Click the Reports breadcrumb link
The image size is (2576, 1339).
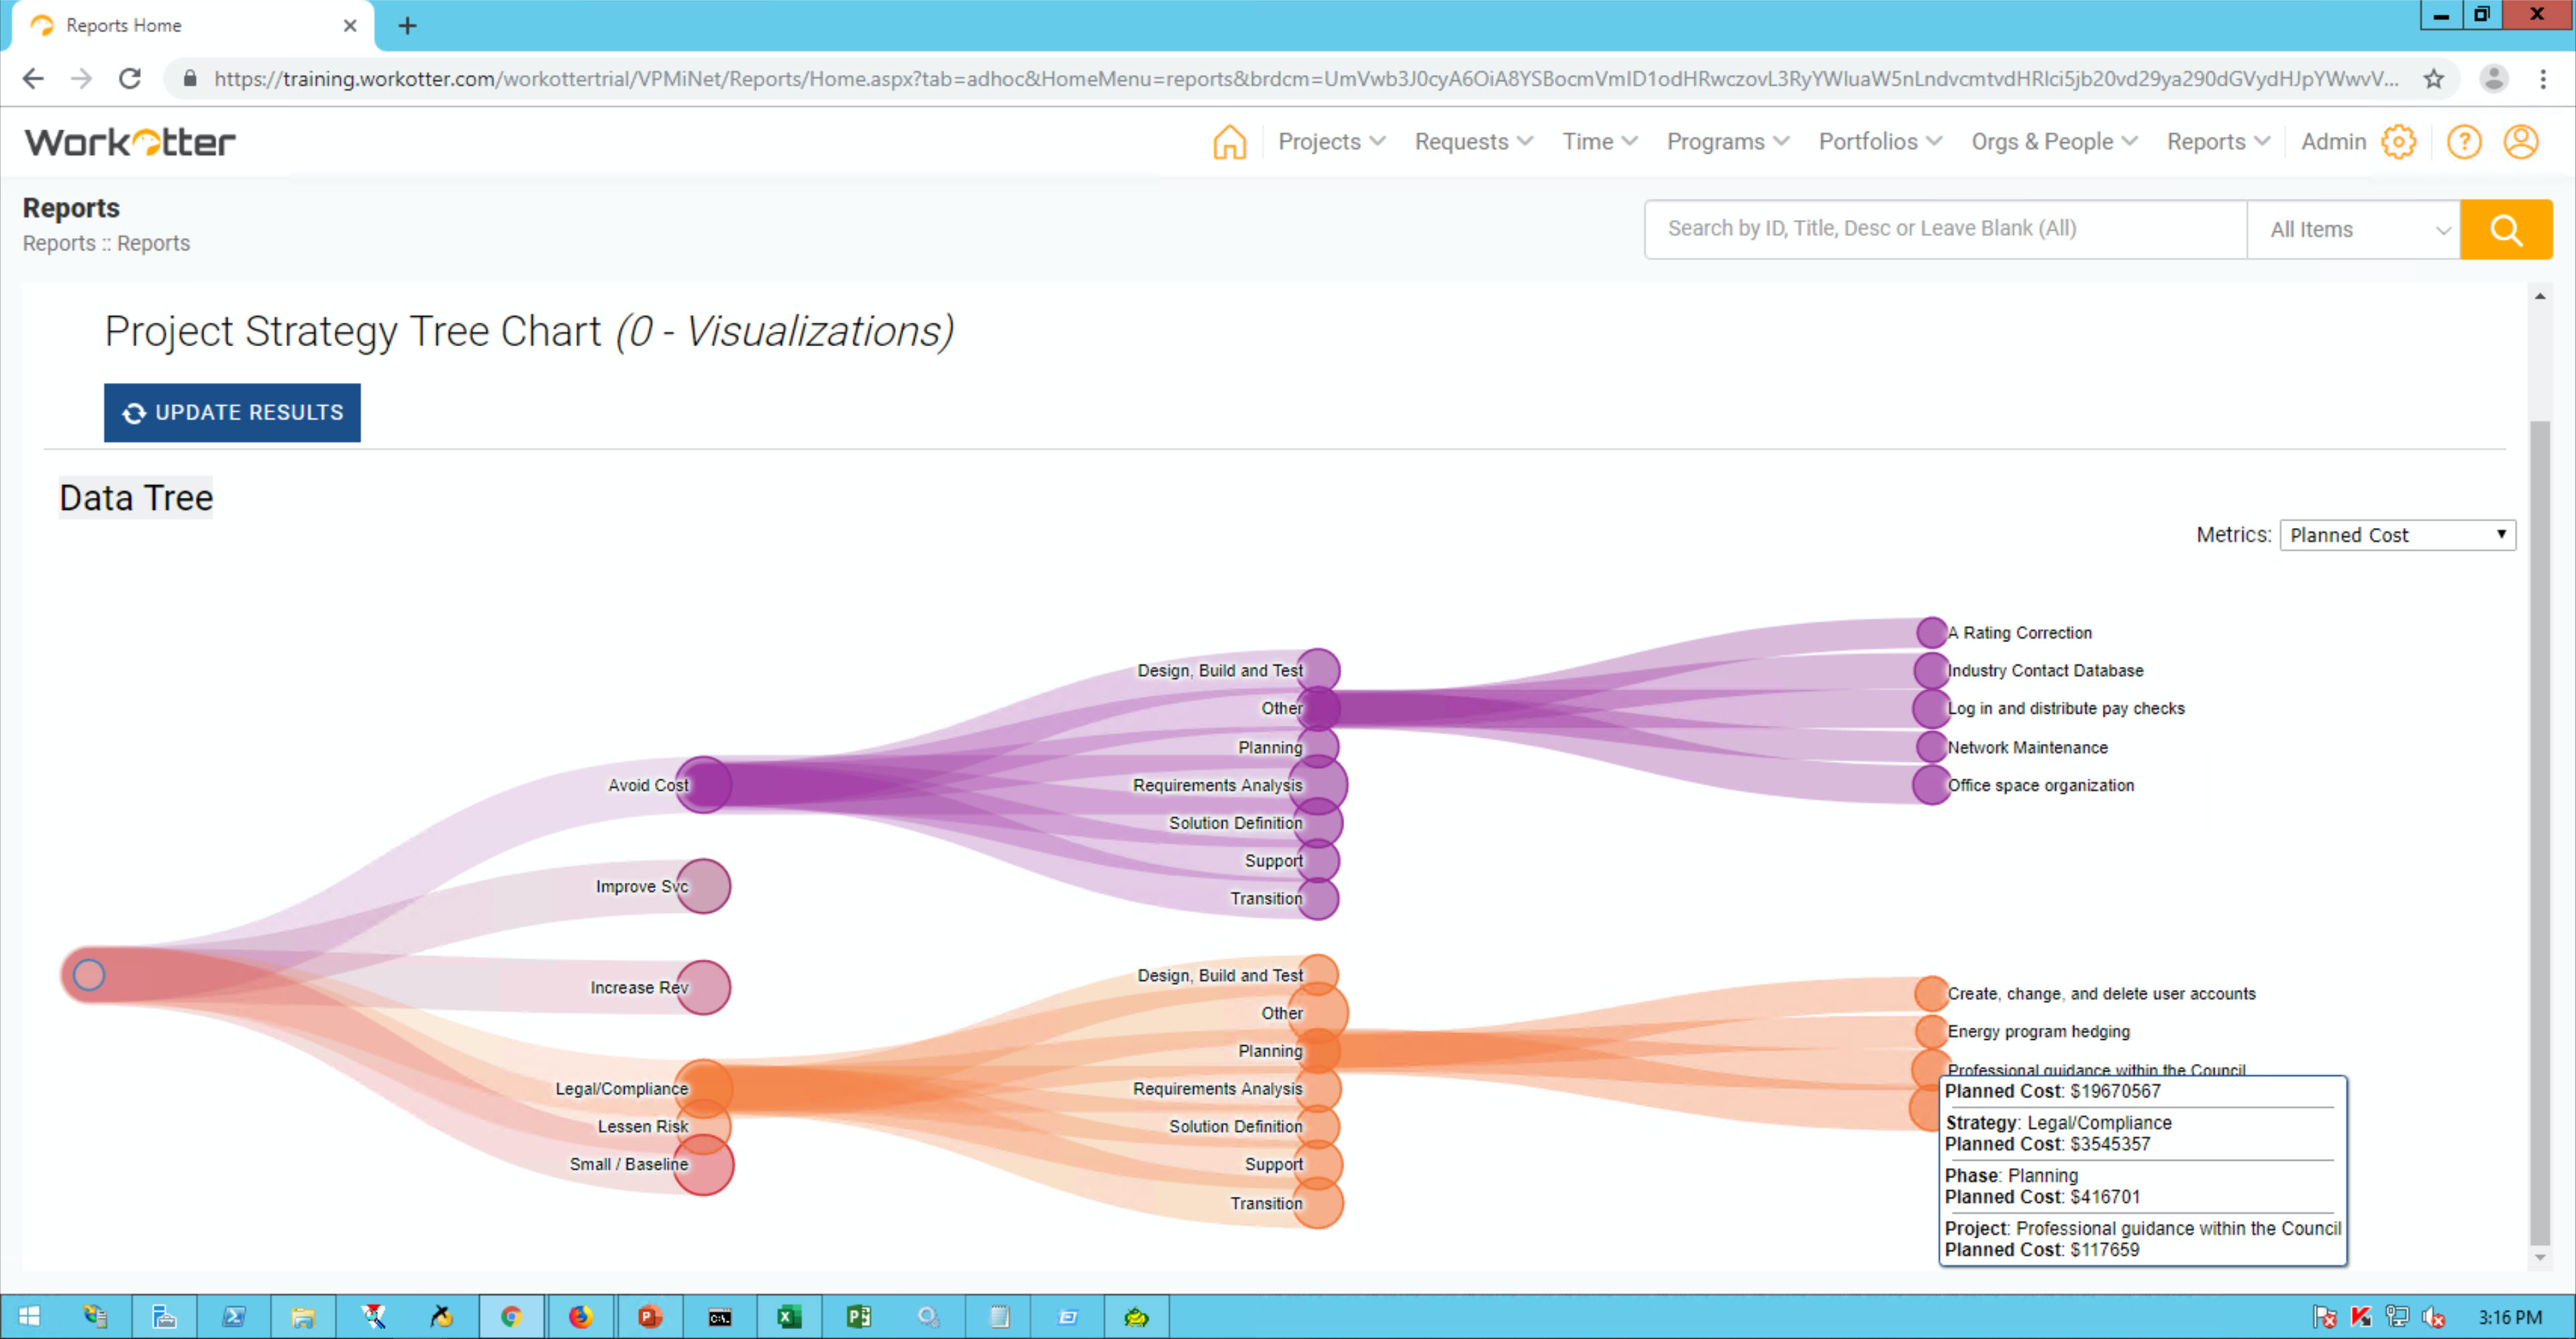59,243
